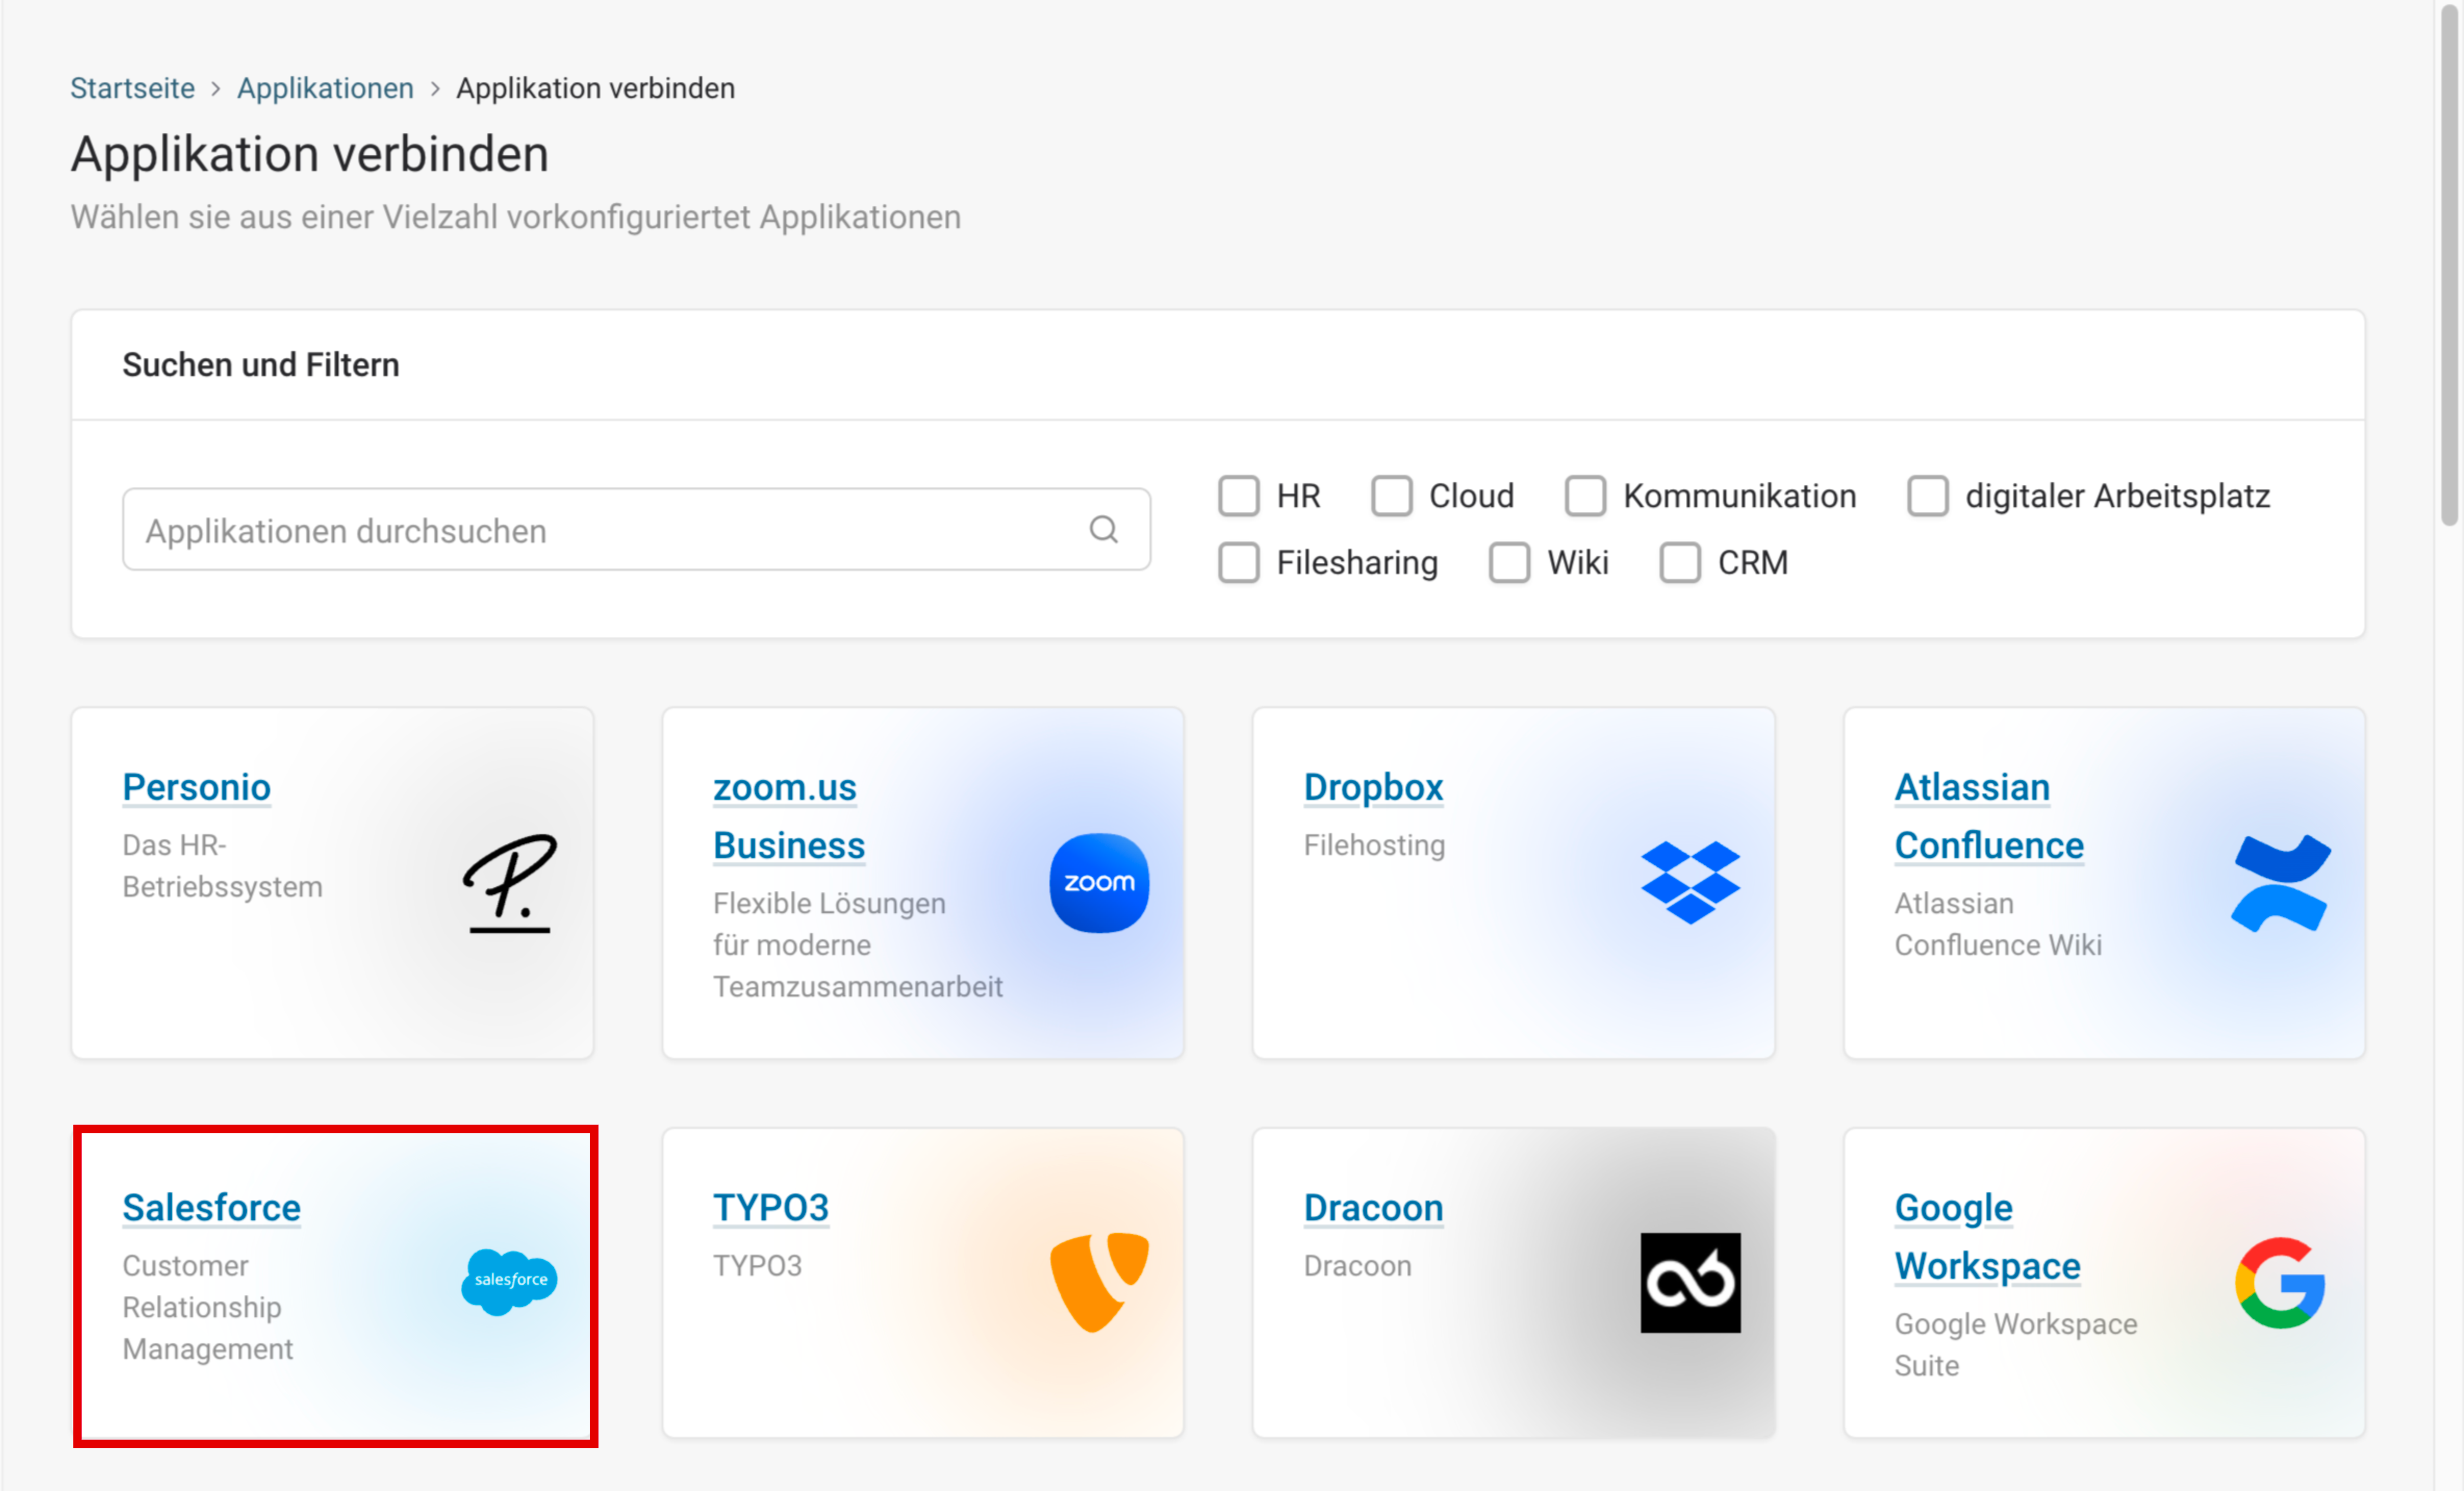Click the Dropbox logo icon

coord(1690,883)
